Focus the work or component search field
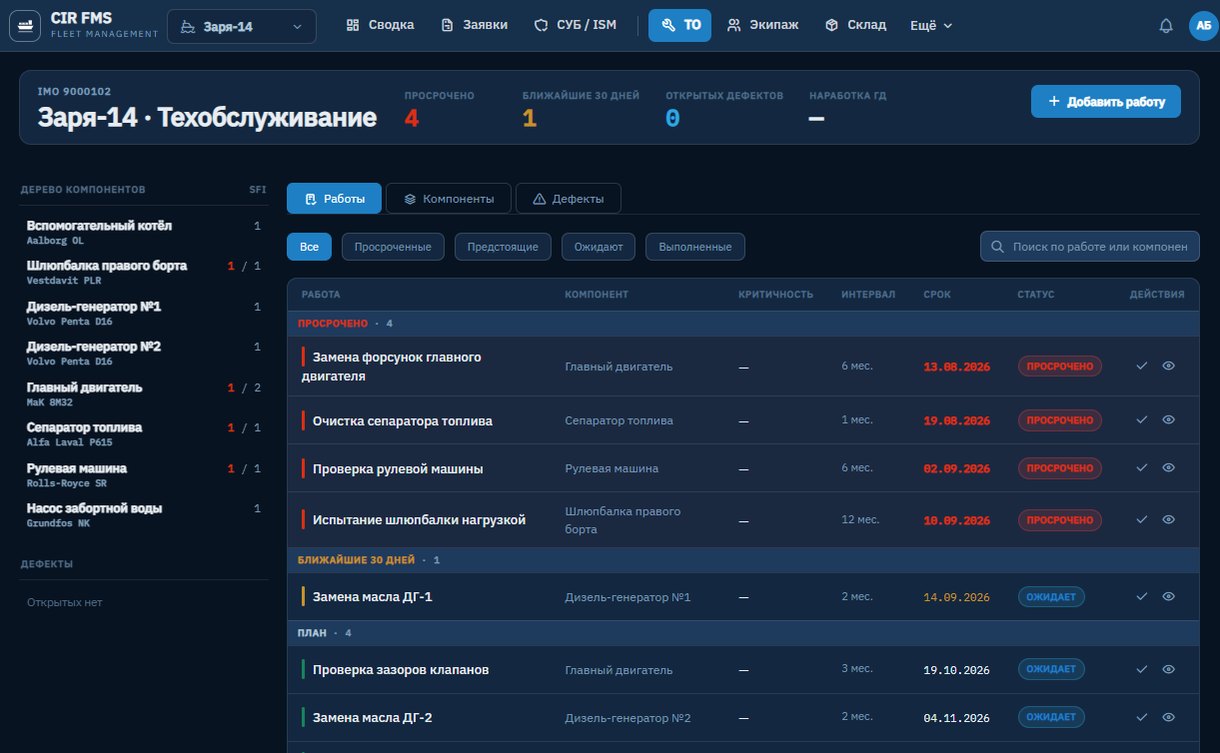The image size is (1220, 753). pyautogui.click(x=1089, y=246)
